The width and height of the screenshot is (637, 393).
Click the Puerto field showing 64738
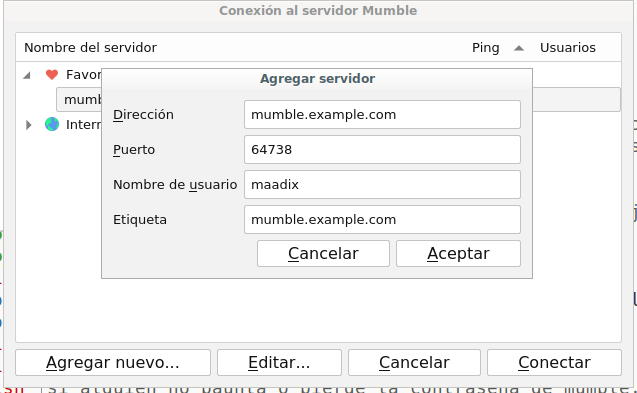(x=382, y=150)
